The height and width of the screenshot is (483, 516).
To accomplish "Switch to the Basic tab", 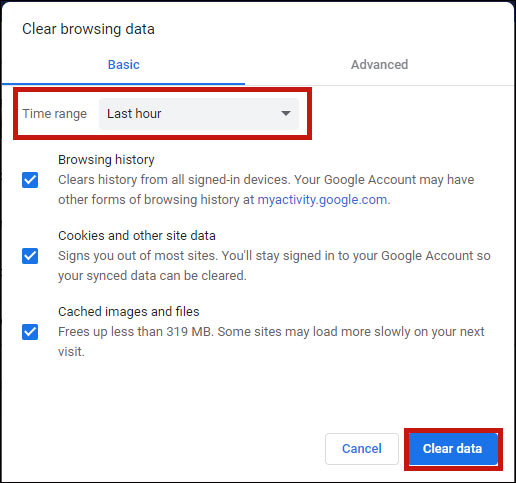I will (x=123, y=65).
